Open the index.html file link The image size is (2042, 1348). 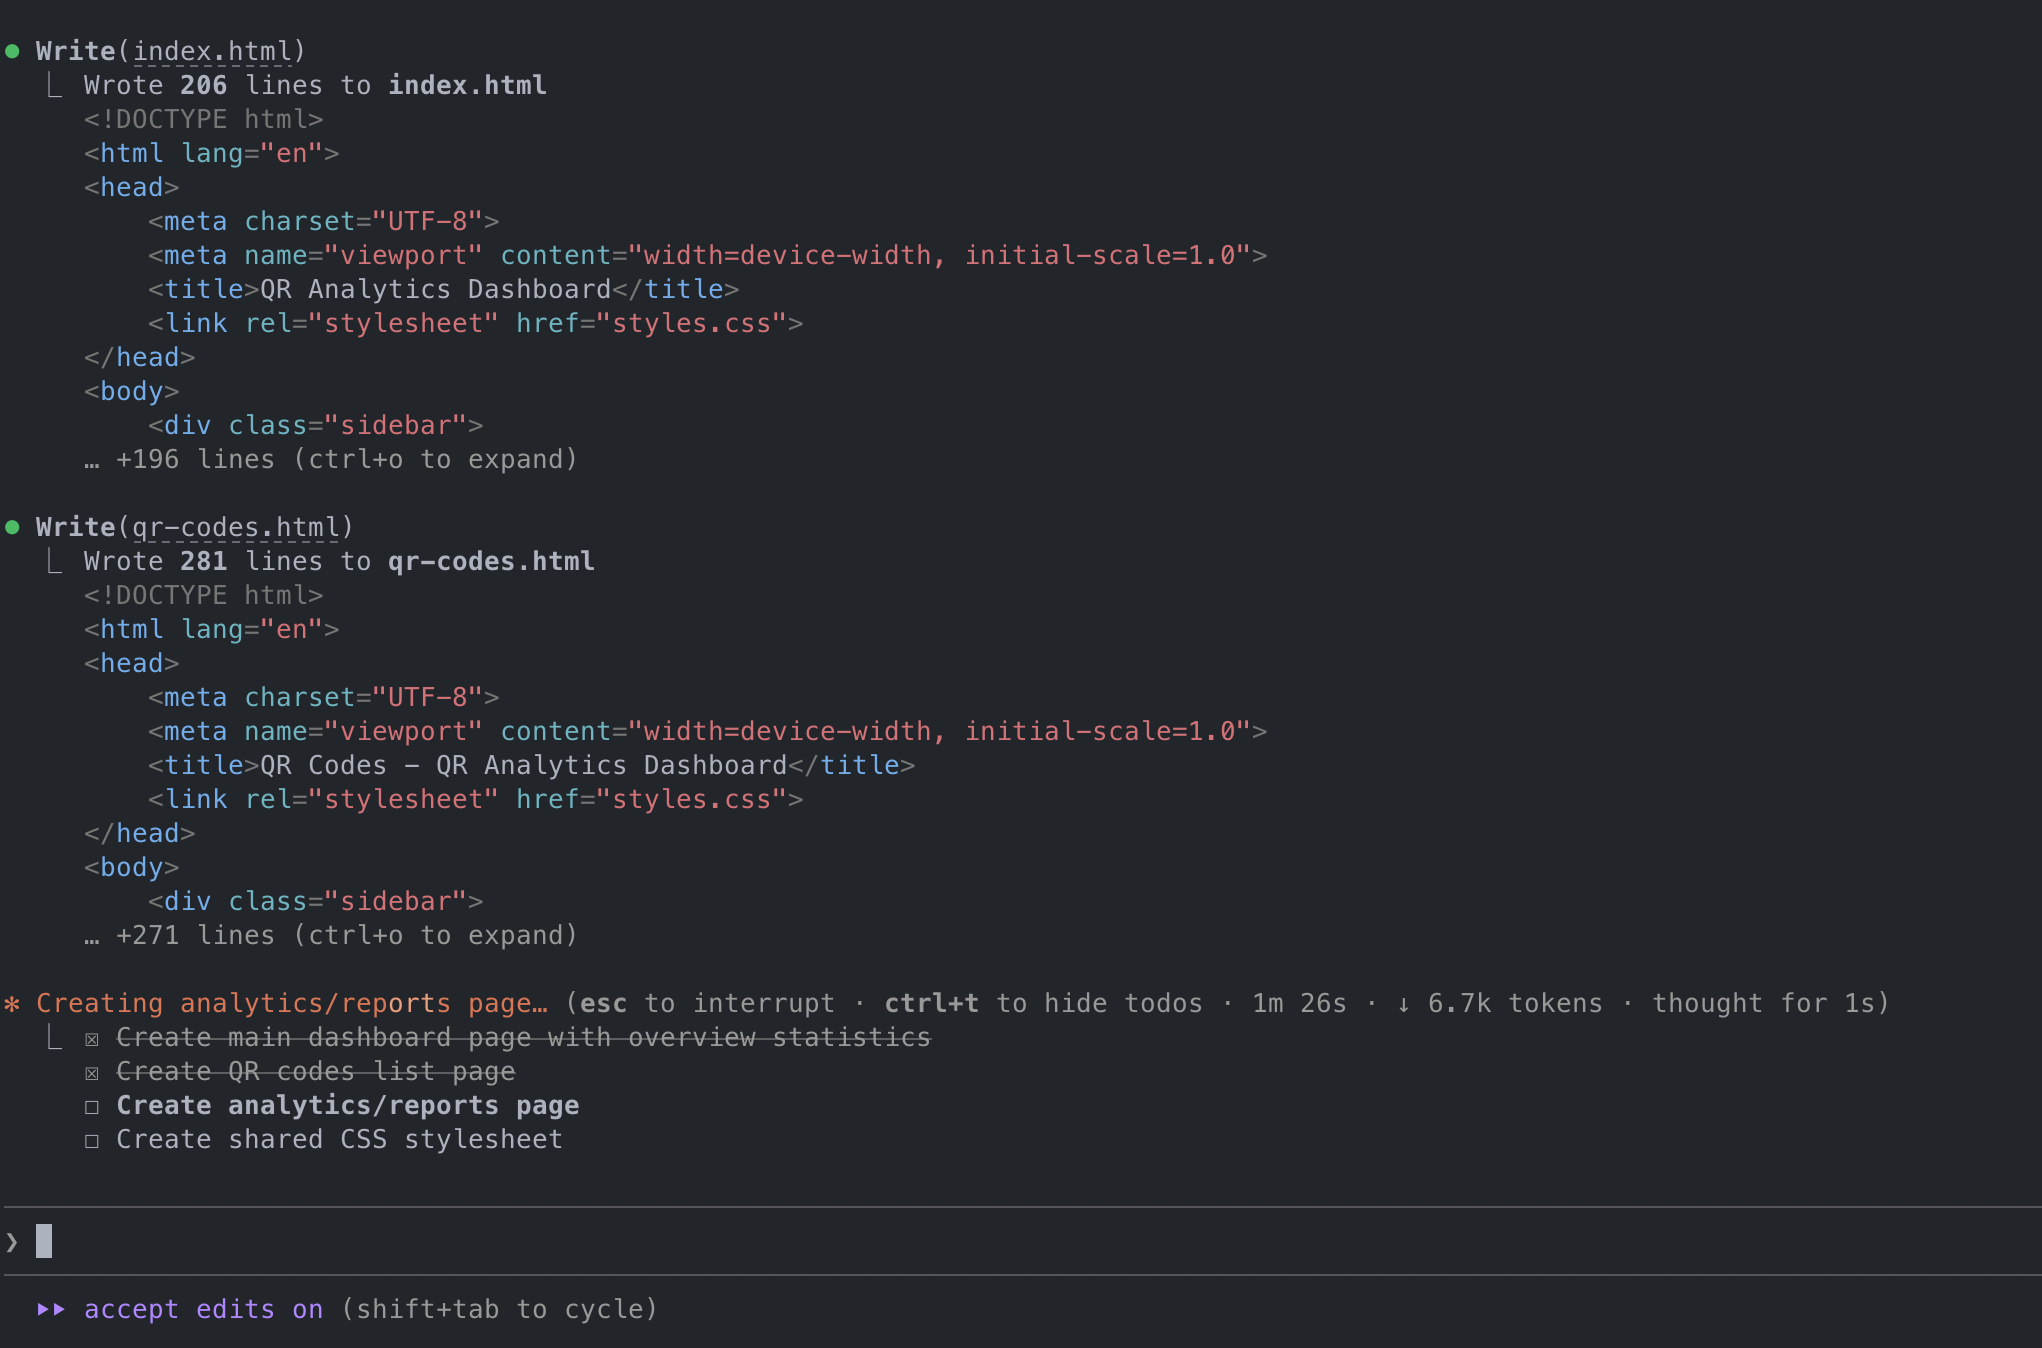coord(212,51)
